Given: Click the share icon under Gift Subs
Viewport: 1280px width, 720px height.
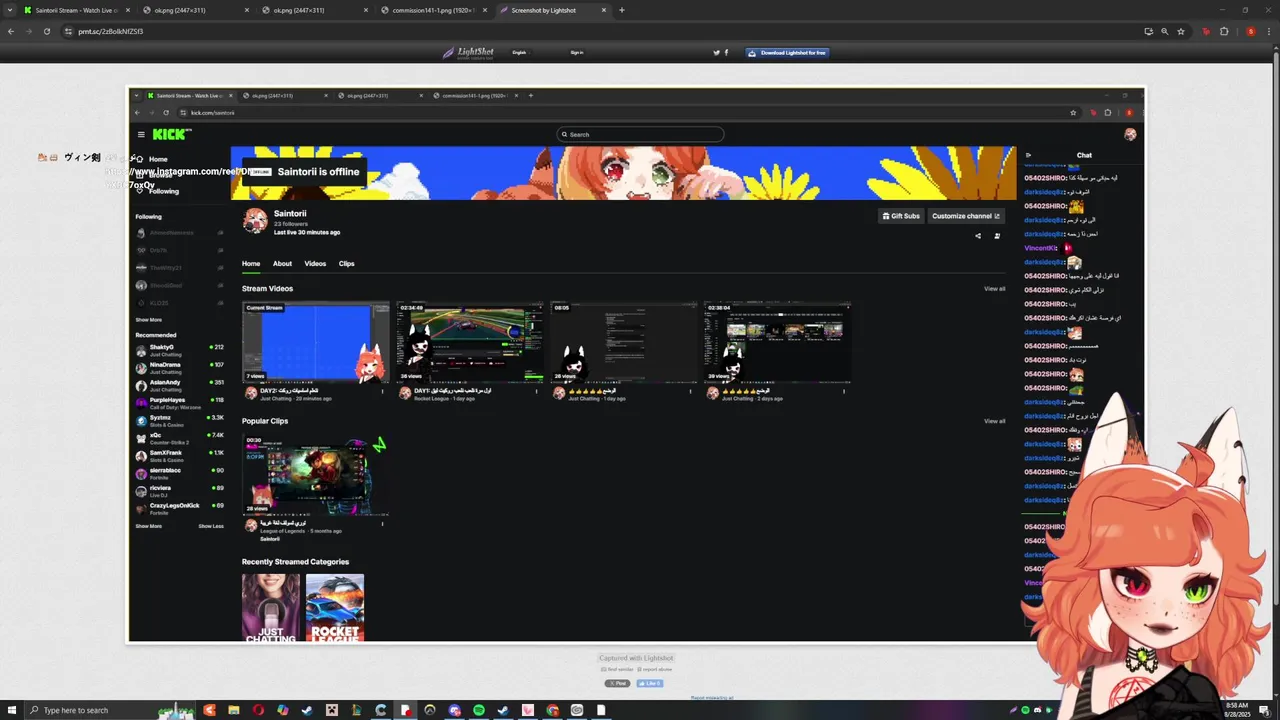Looking at the screenshot, I should click(x=978, y=236).
